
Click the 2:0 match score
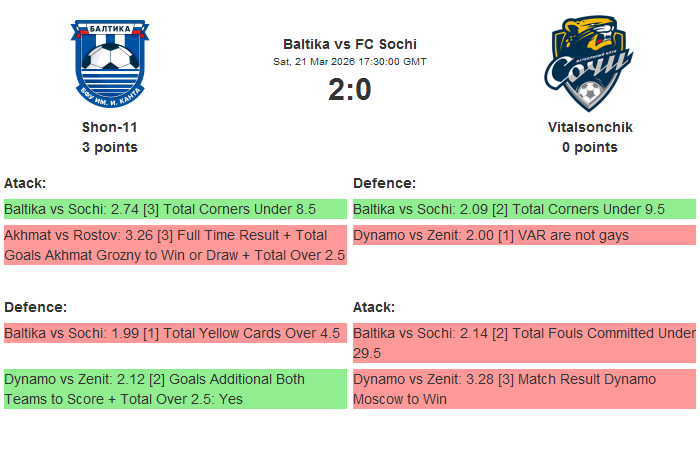click(350, 90)
